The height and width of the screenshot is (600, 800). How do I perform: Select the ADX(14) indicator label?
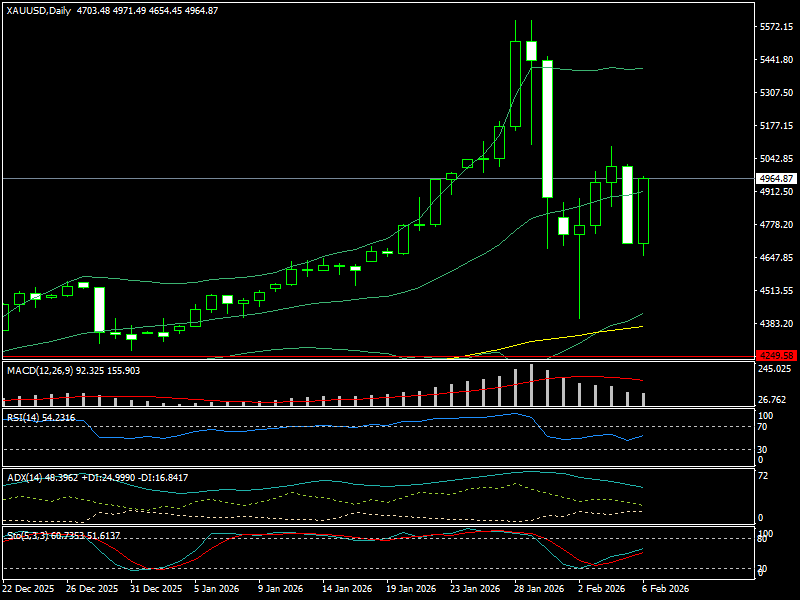pos(26,478)
